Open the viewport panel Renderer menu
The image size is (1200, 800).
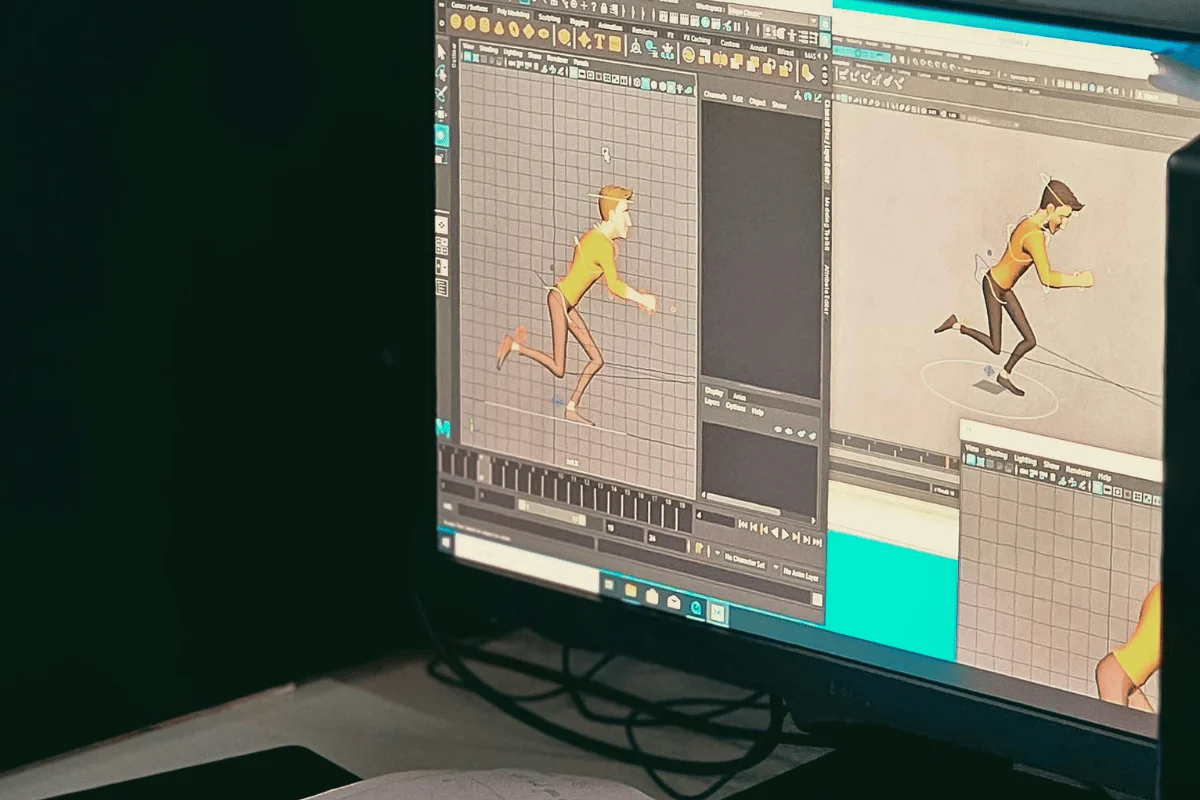point(557,59)
